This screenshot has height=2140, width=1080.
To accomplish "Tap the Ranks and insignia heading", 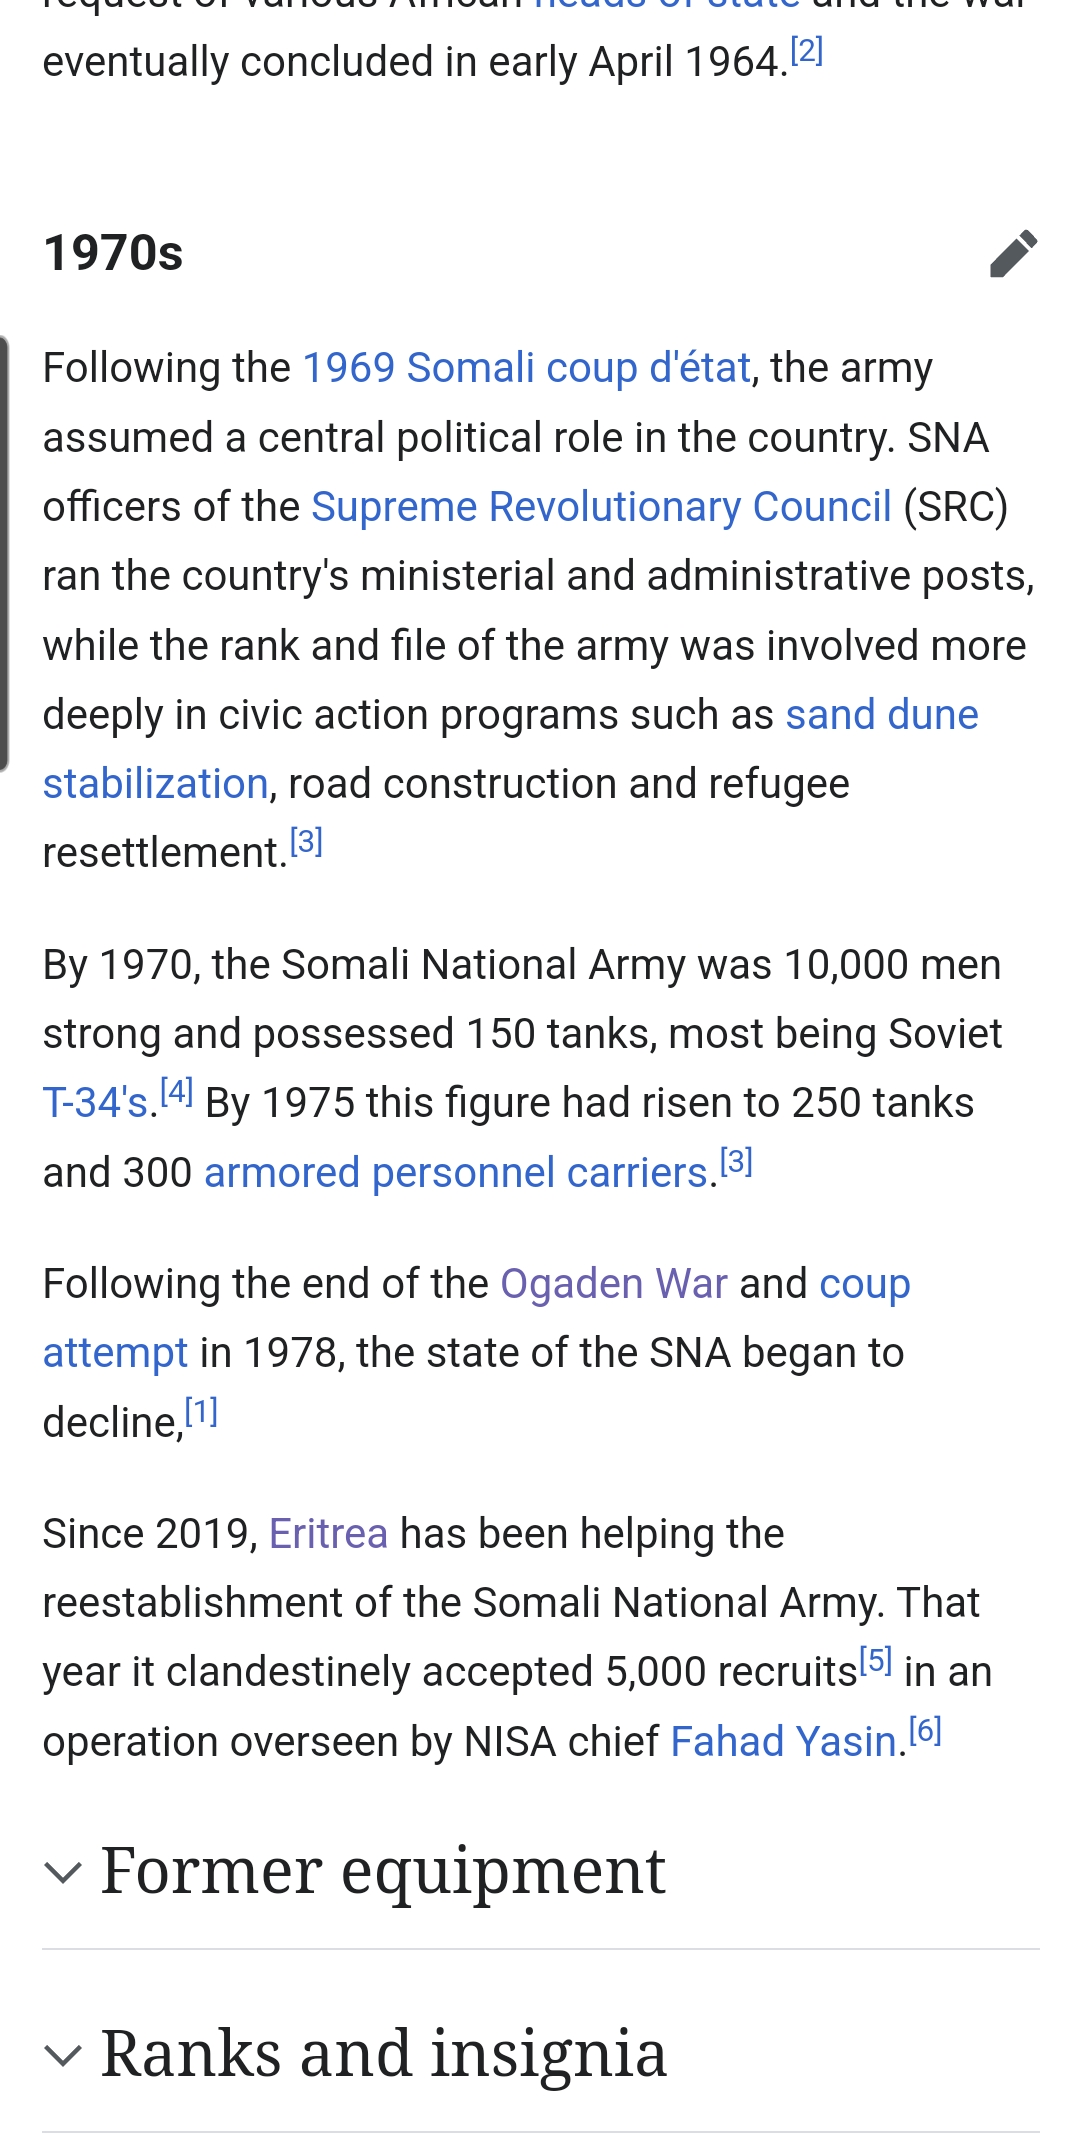I will [384, 2055].
